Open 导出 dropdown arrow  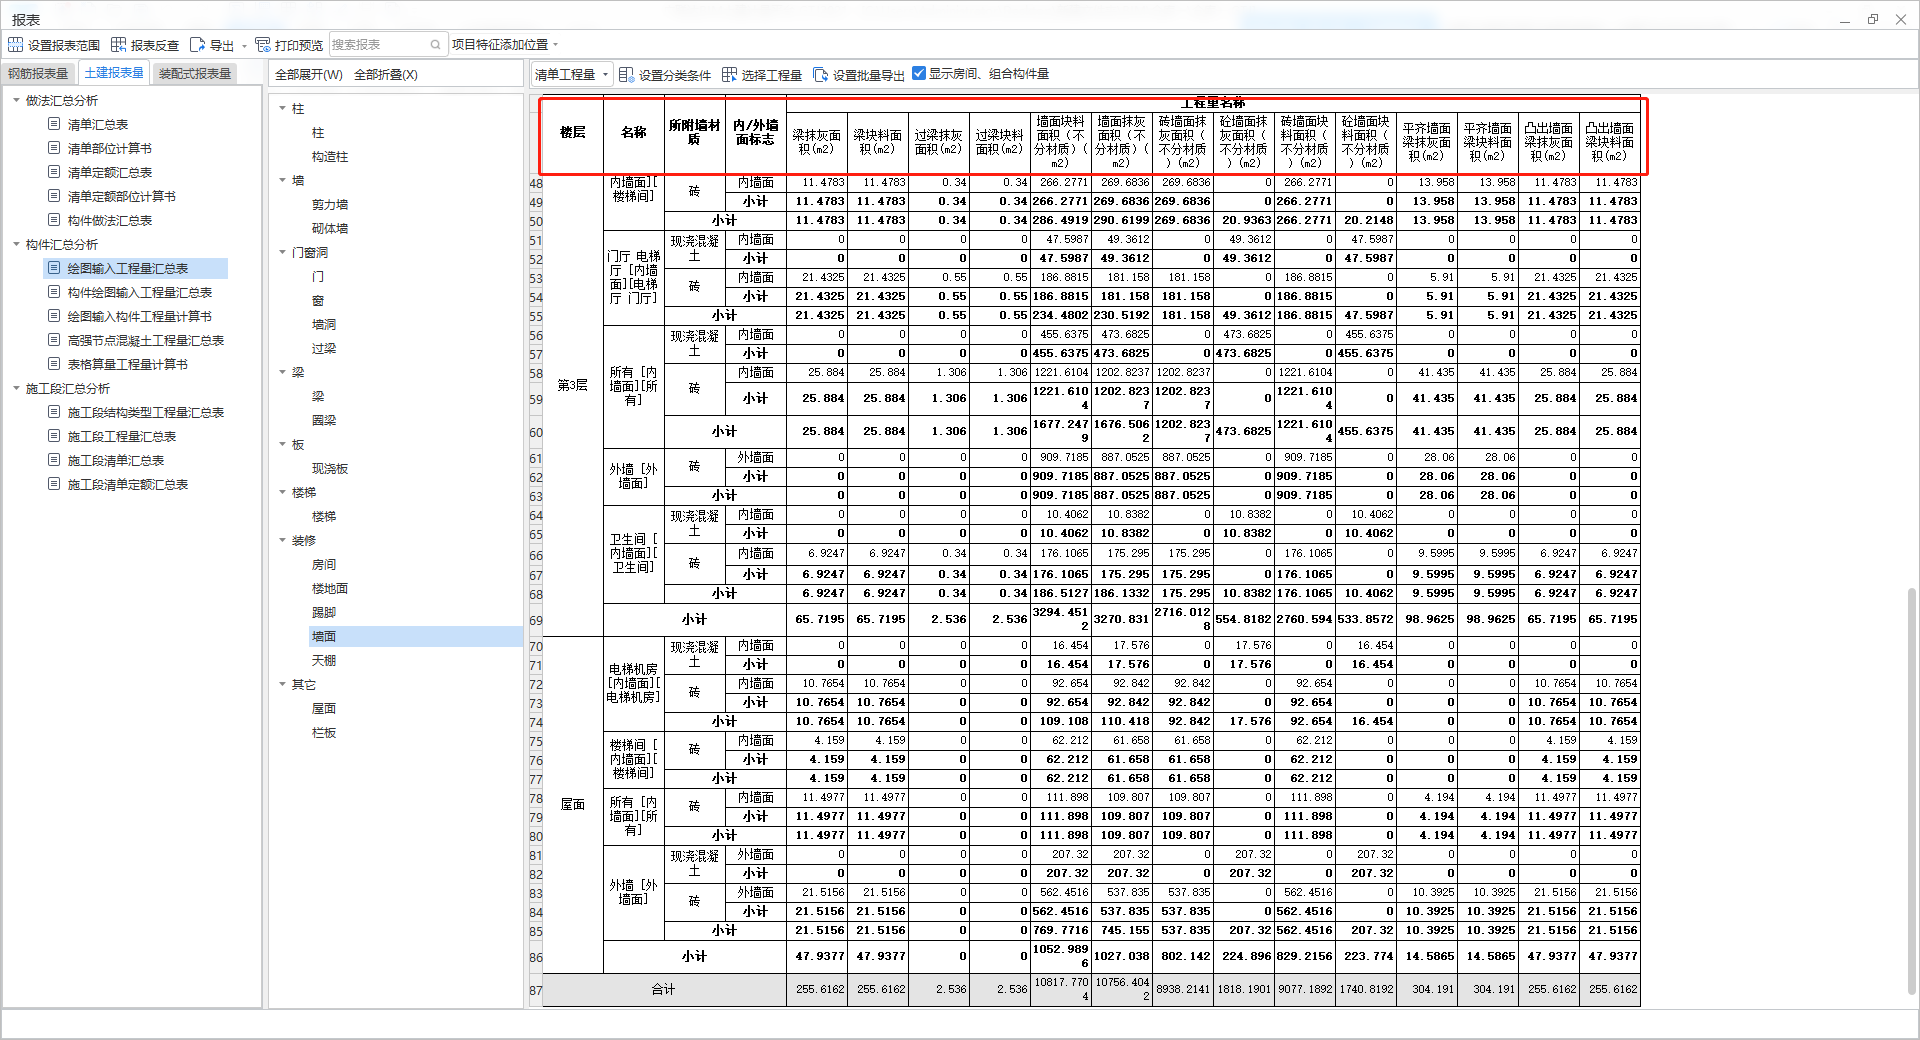[x=244, y=46]
